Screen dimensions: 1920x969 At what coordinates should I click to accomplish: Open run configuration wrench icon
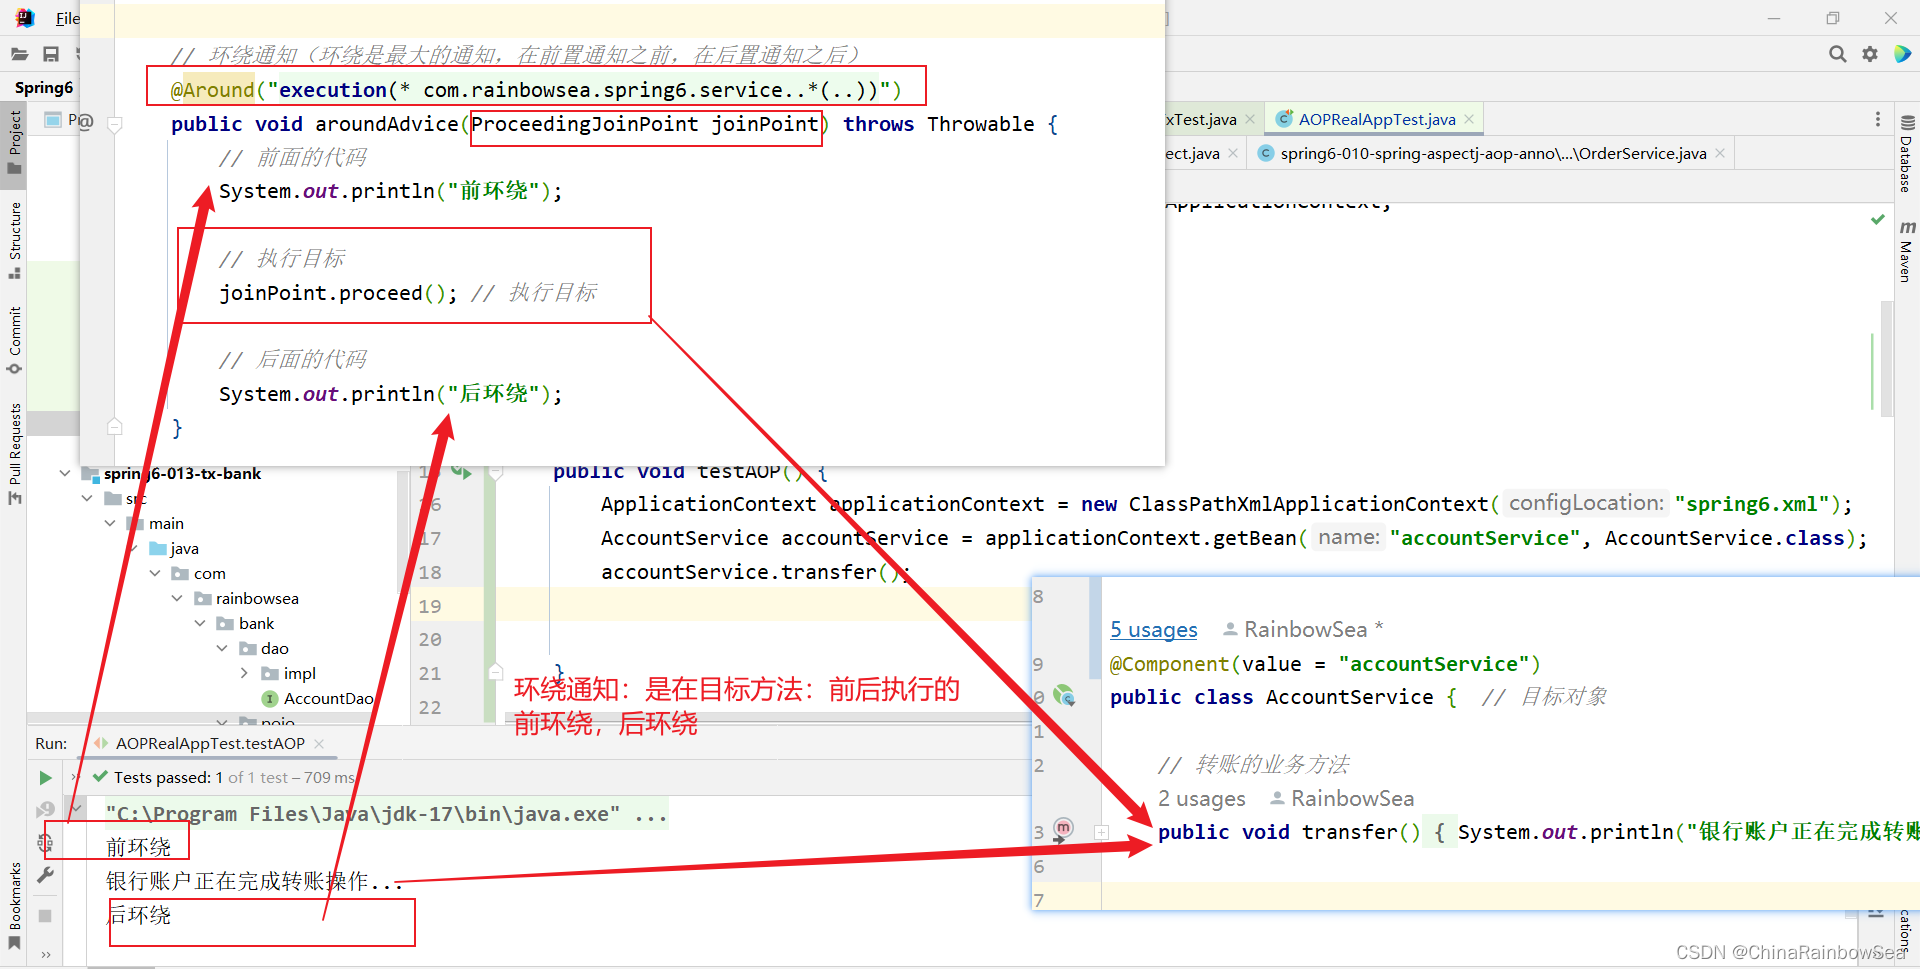[45, 876]
